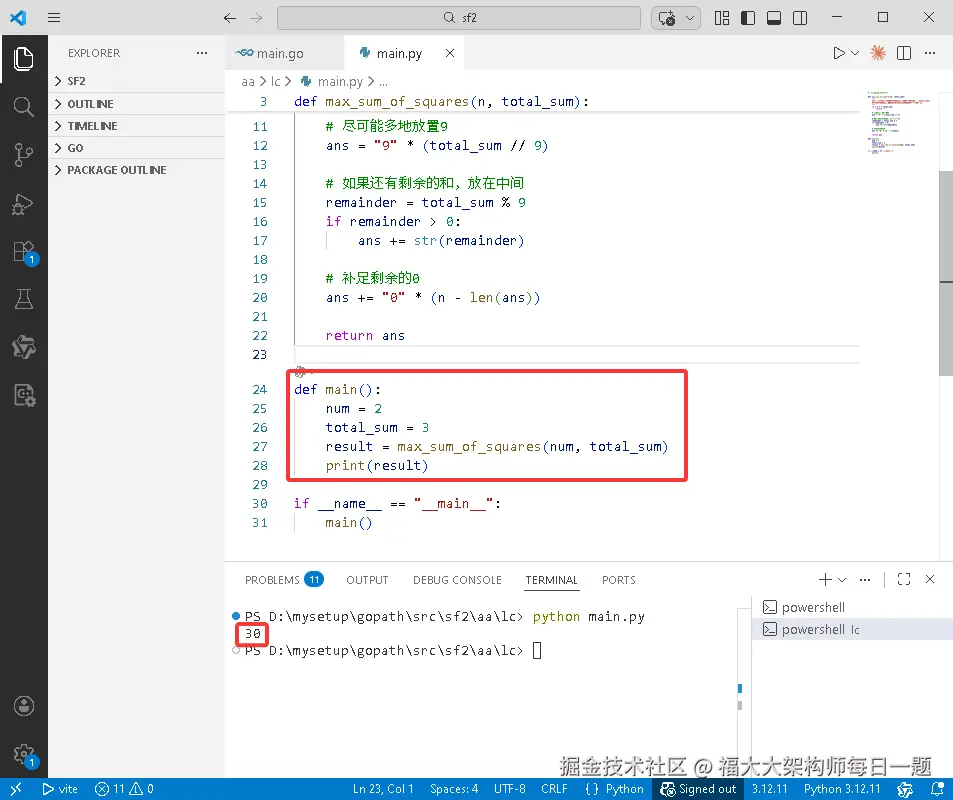Close the terminal panel

930,579
